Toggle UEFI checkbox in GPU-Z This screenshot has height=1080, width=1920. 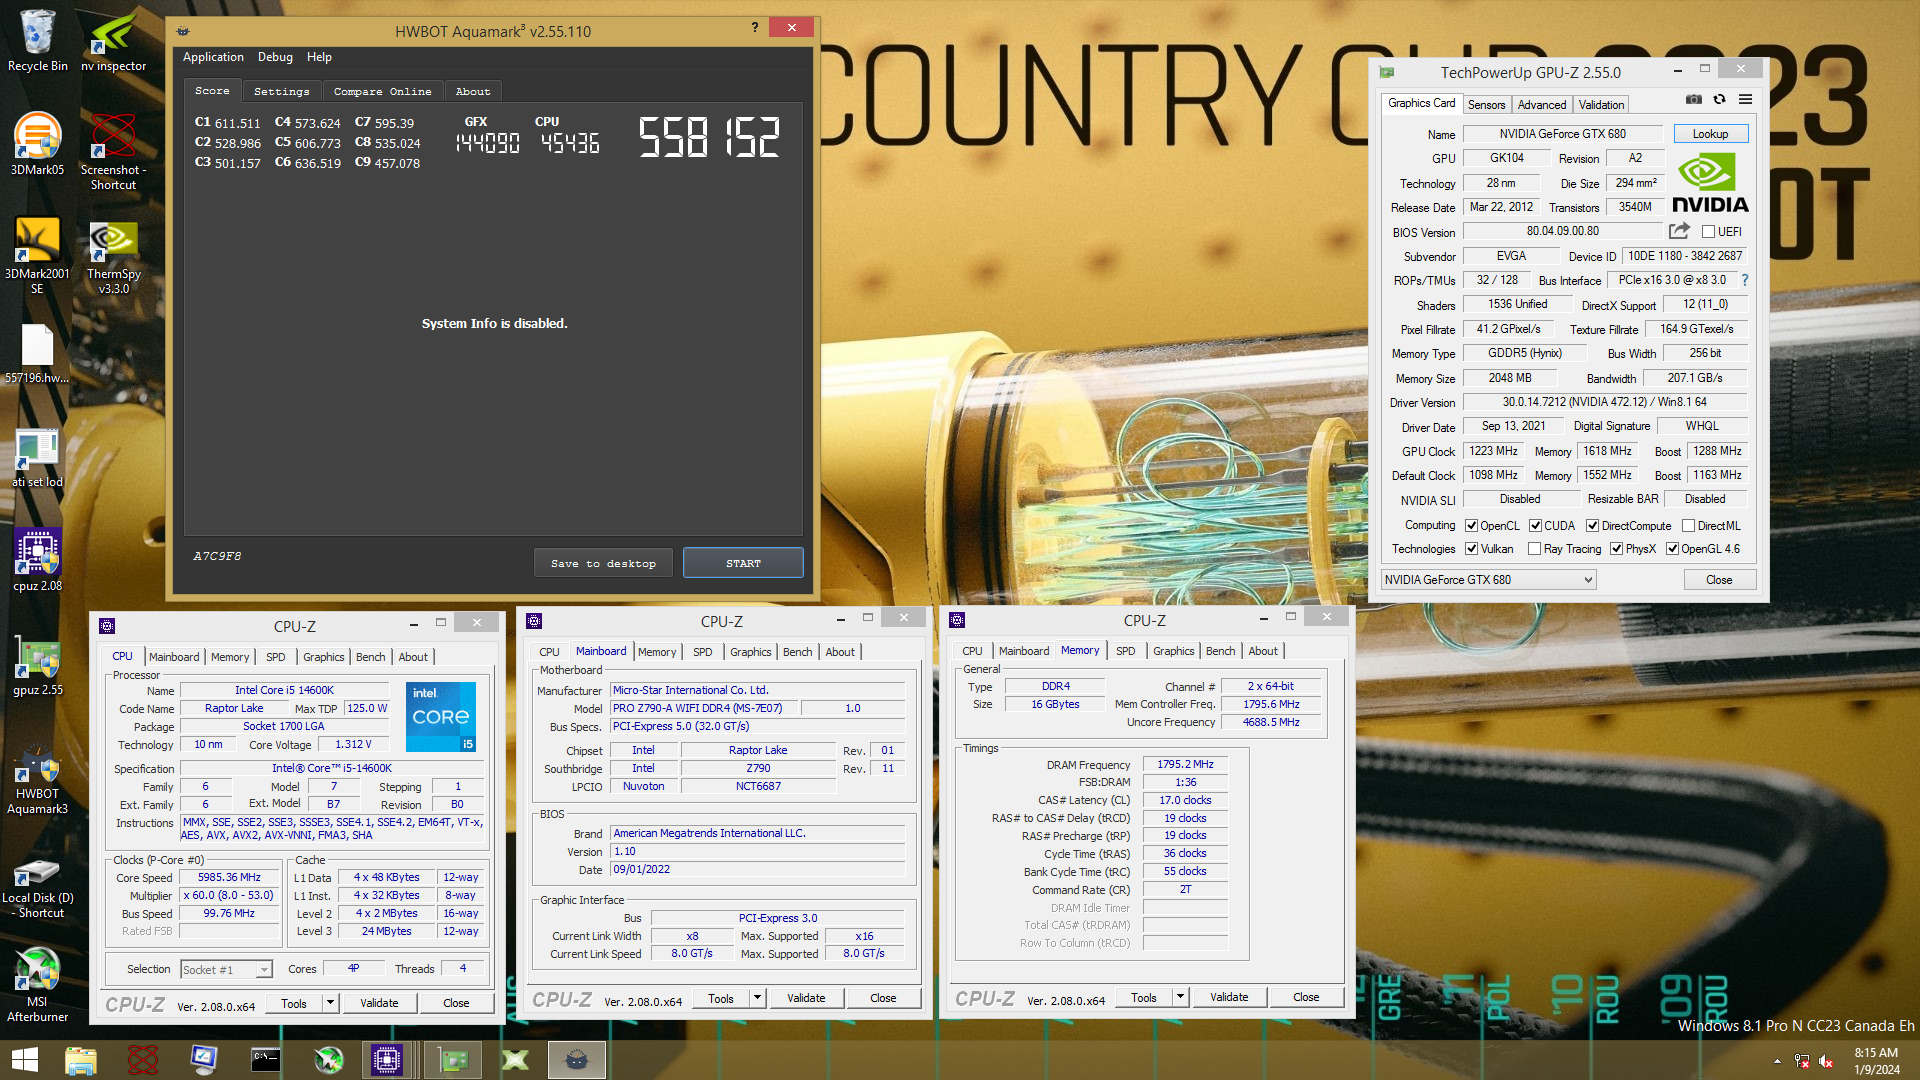point(1709,232)
